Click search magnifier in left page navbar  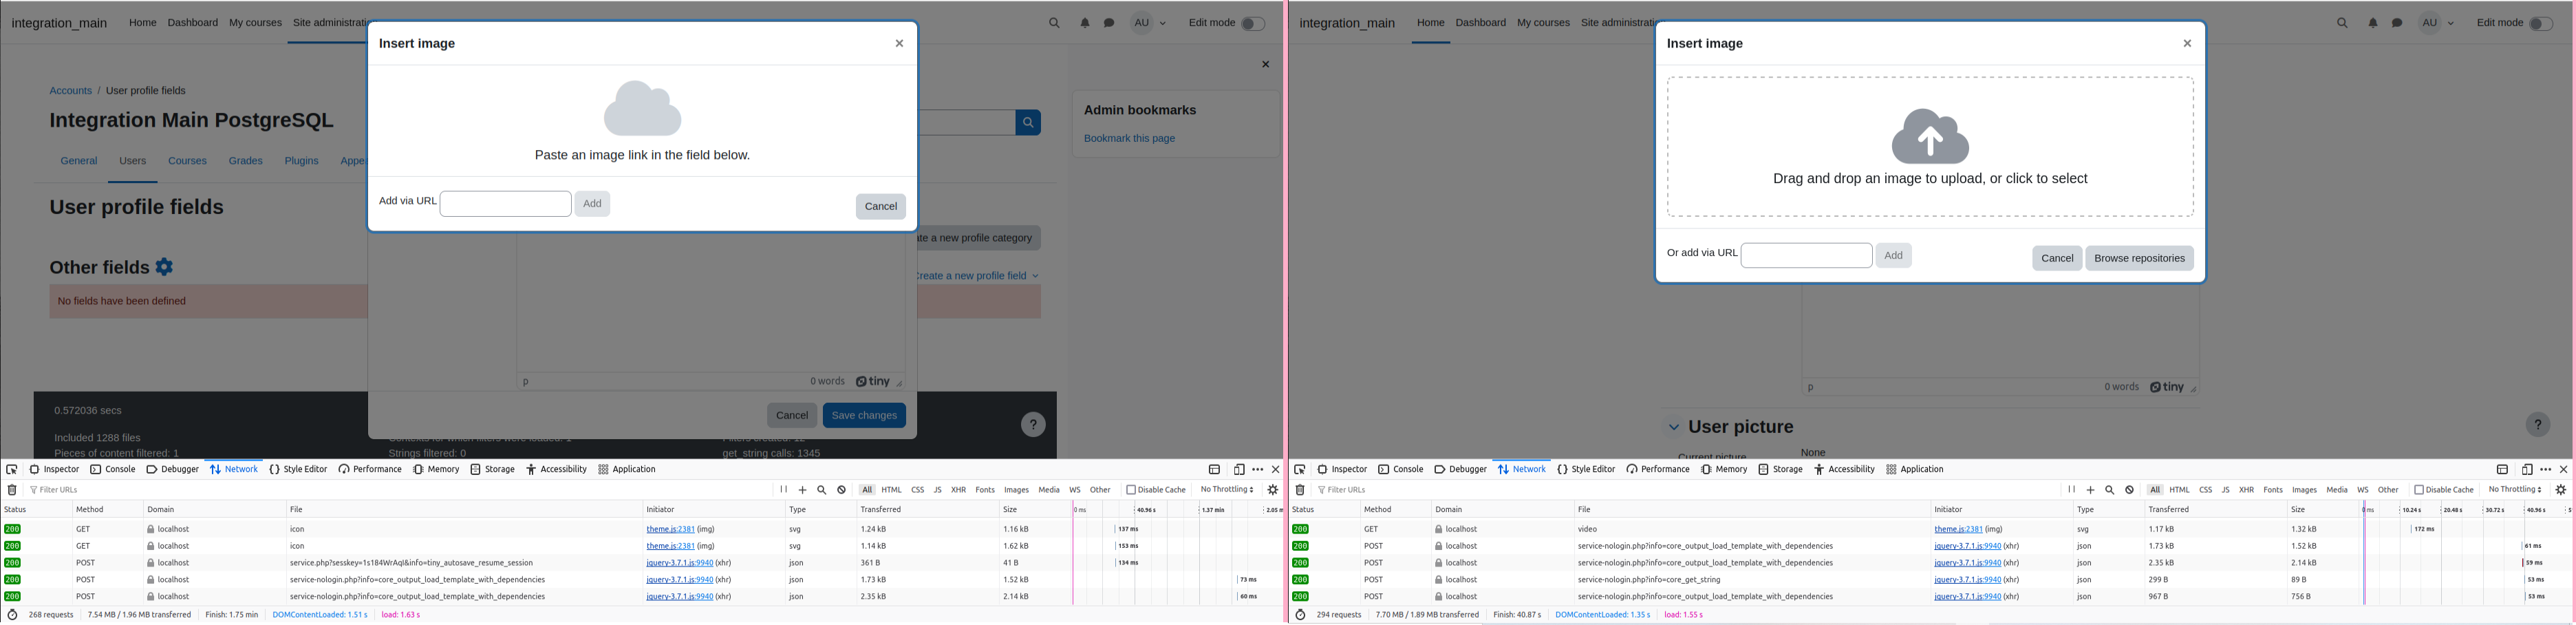point(1054,23)
